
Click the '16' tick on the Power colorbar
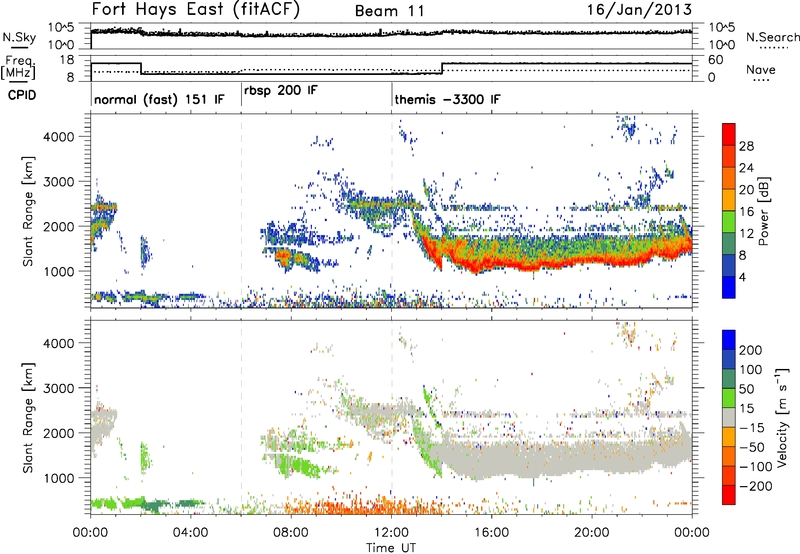coord(746,212)
